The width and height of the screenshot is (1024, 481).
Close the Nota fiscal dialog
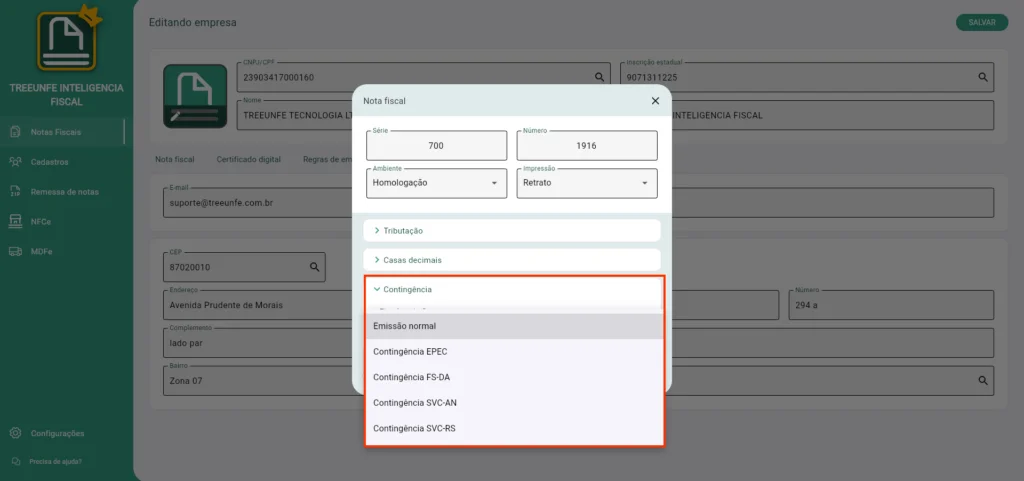[x=655, y=101]
